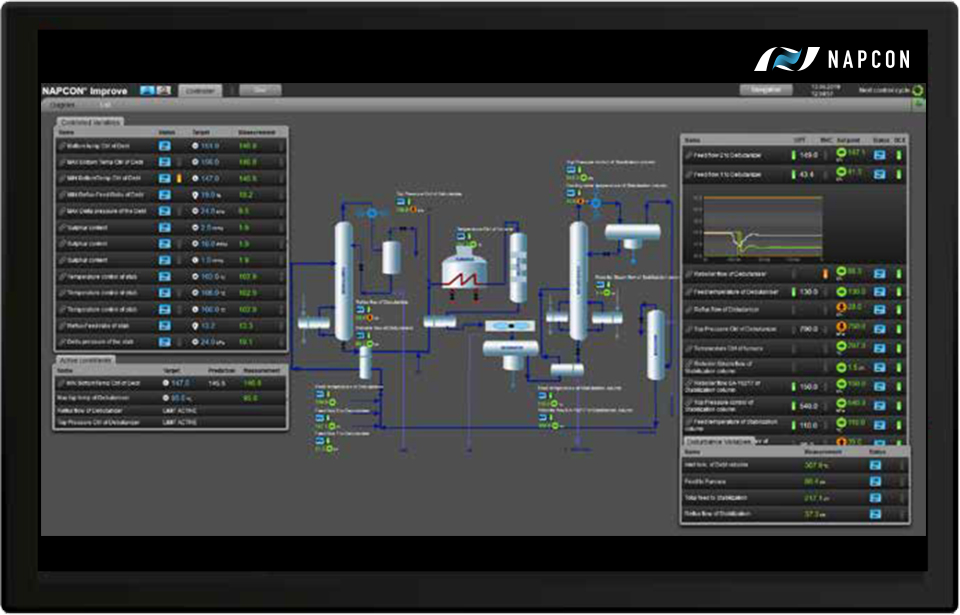Click the NAPCON logo at top right

[832, 59]
